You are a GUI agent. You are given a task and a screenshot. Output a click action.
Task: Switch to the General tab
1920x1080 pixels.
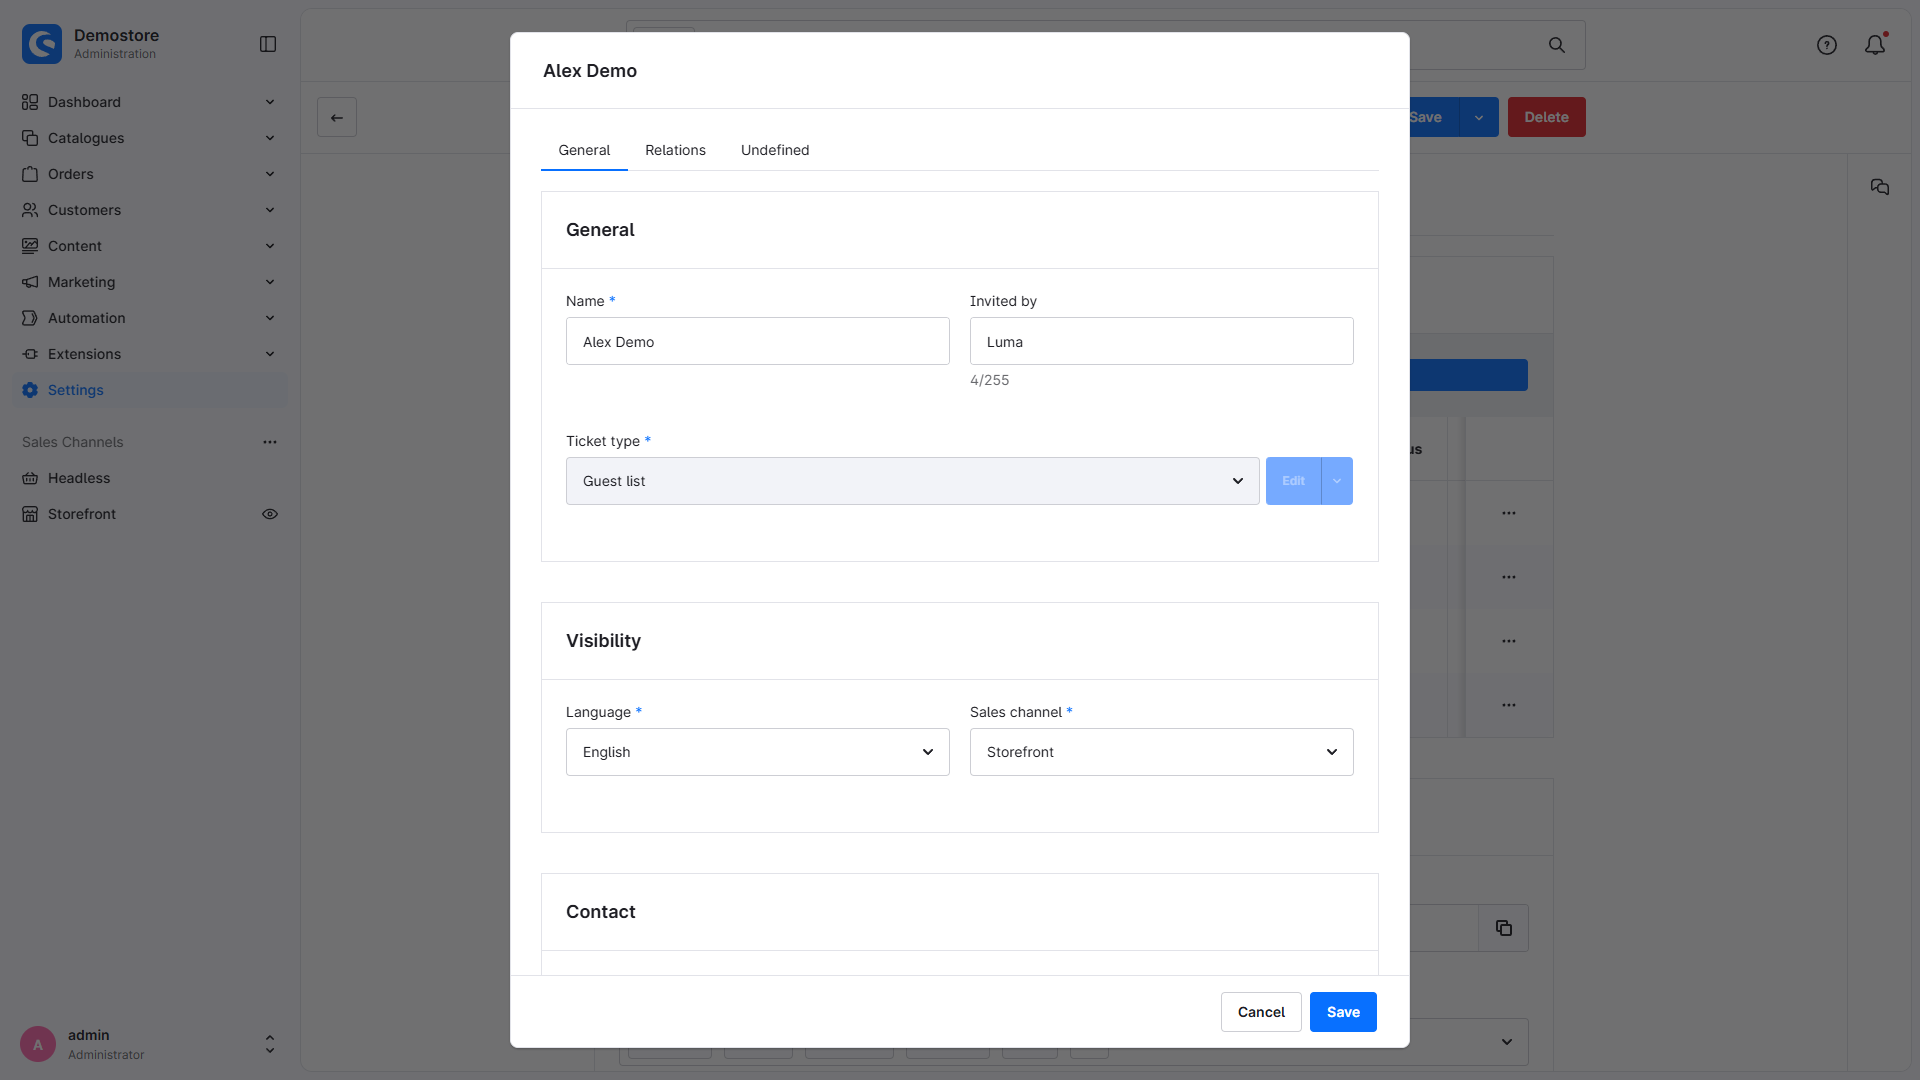click(584, 150)
